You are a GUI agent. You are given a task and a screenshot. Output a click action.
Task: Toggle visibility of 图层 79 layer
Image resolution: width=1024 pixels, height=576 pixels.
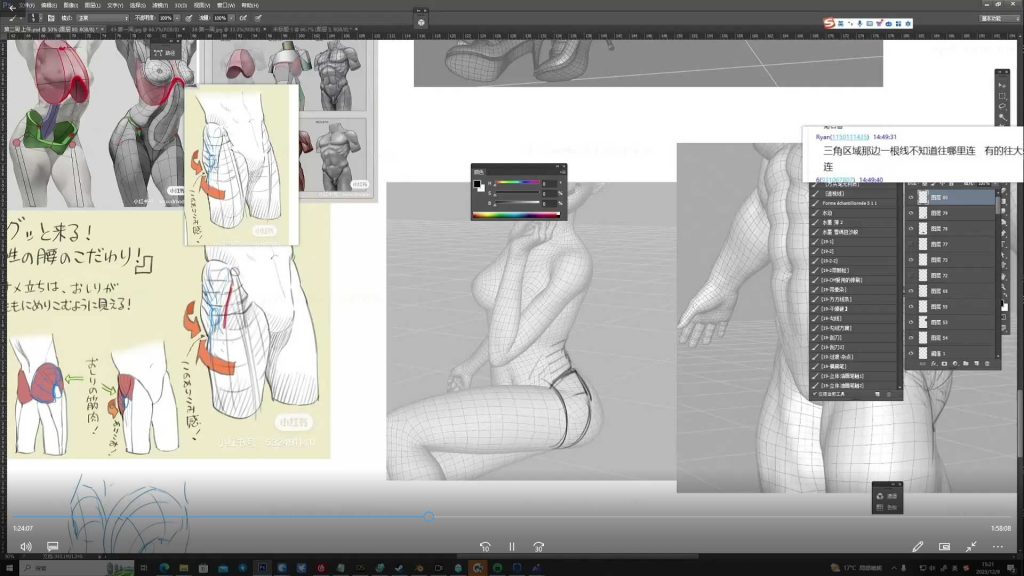pyautogui.click(x=911, y=213)
